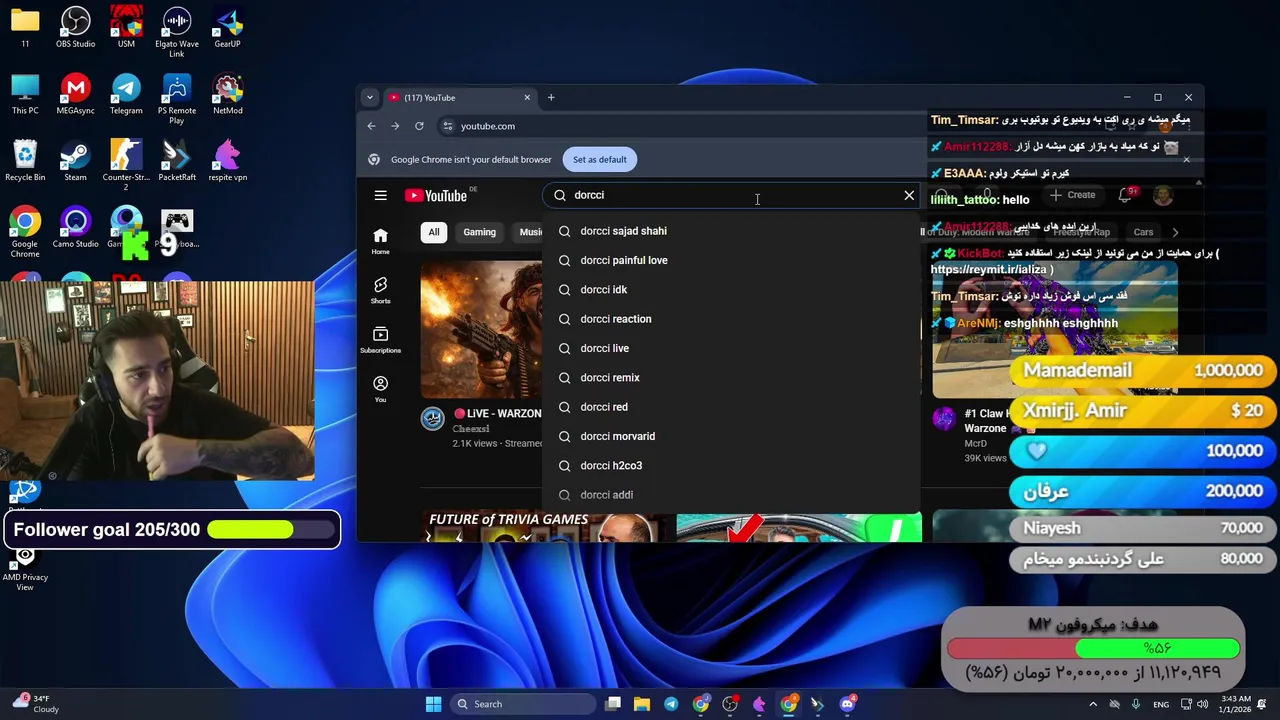The image size is (1280, 720).
Task: Open Elgato Wave Link shortcut
Action: [x=177, y=32]
